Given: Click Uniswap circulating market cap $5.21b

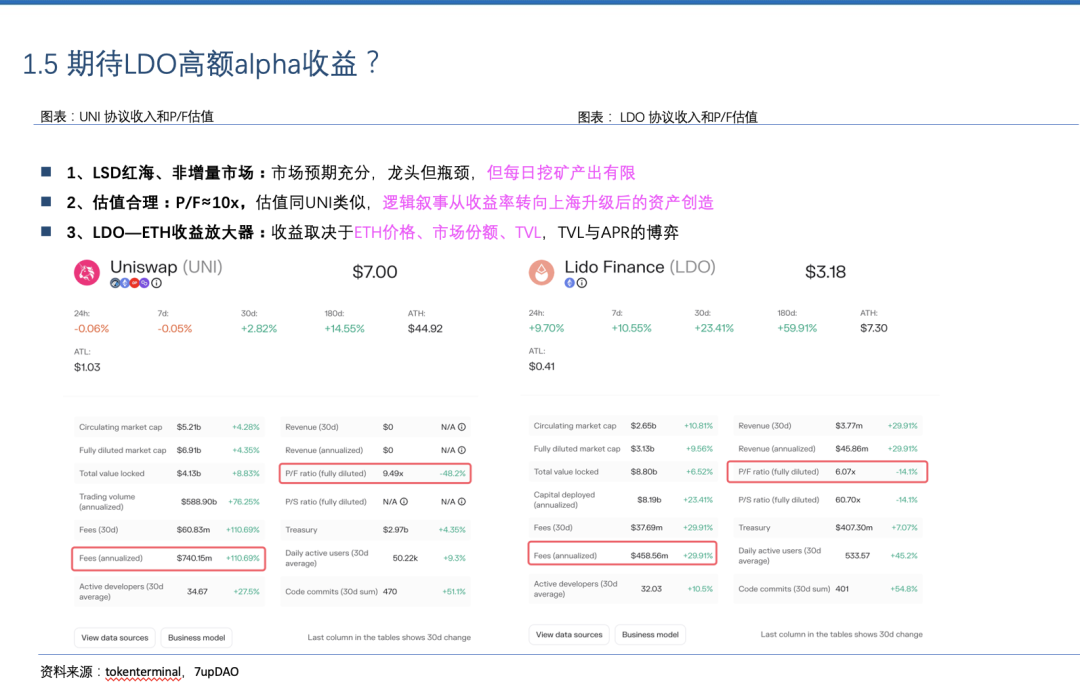Looking at the screenshot, I should [189, 427].
